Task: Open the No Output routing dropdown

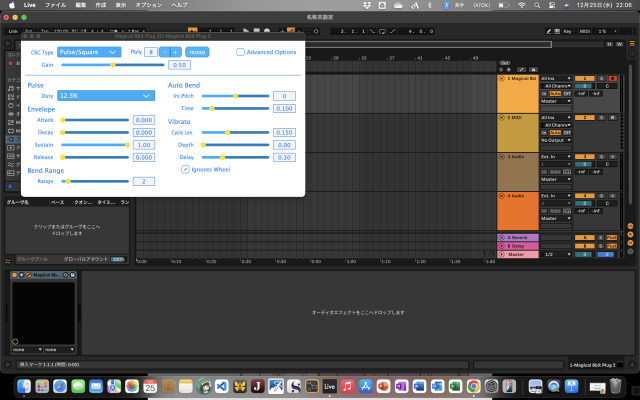Action: point(555,140)
